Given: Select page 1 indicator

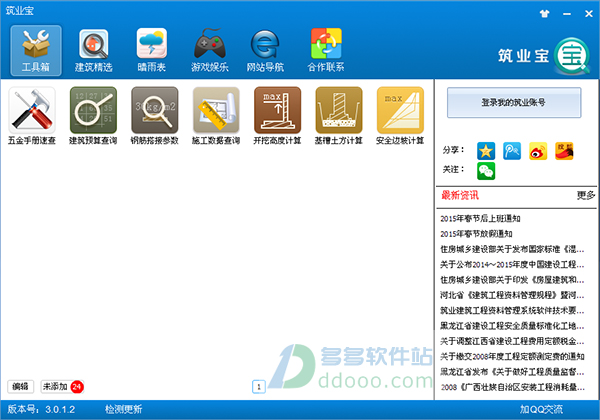Looking at the screenshot, I should (x=259, y=387).
